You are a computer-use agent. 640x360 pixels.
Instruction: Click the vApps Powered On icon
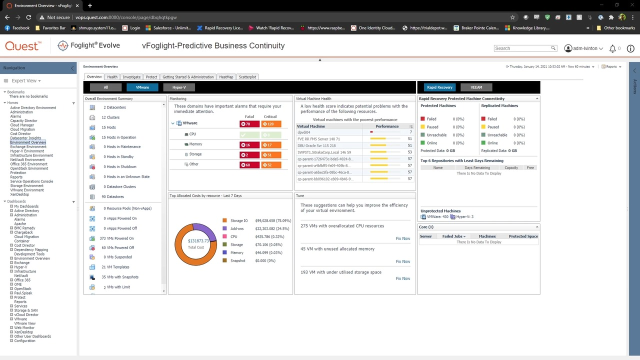click(x=92, y=218)
